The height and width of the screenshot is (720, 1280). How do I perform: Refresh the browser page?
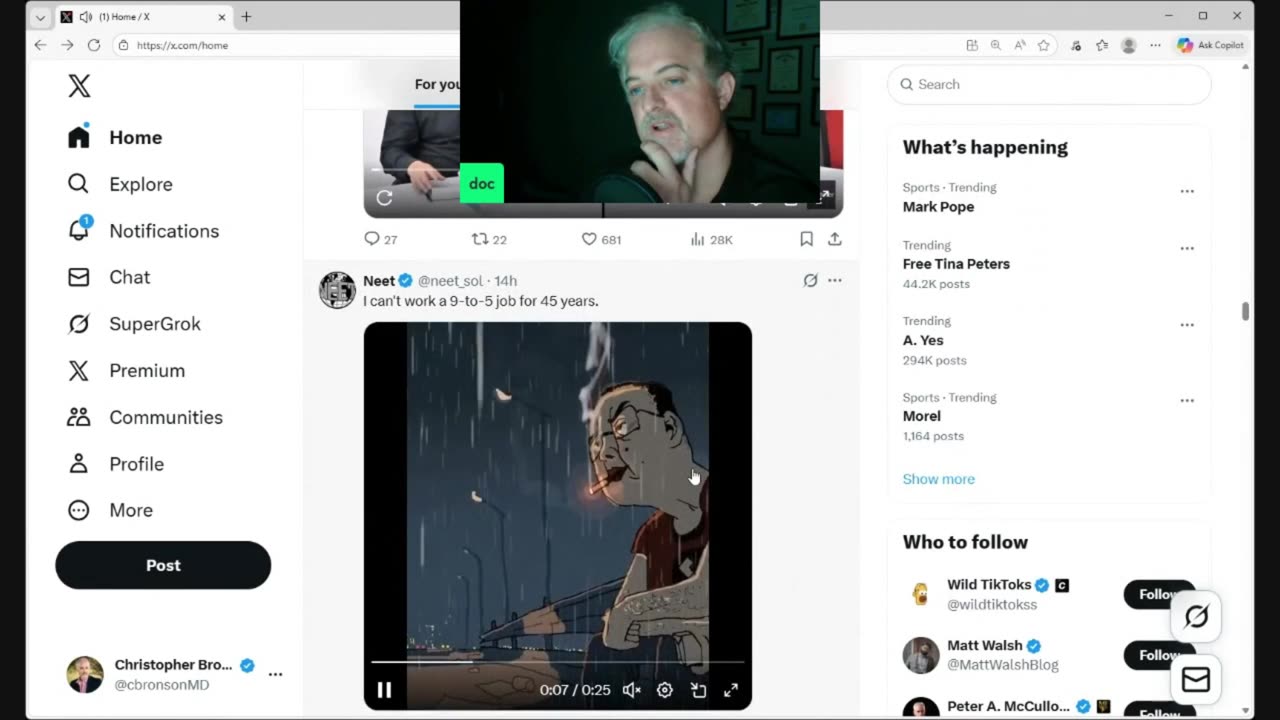click(x=94, y=45)
